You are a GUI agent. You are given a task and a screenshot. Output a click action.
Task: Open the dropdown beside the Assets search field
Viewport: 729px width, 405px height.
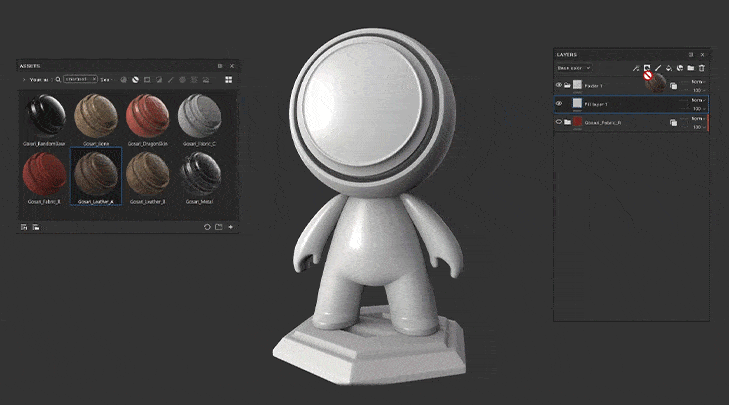coord(106,80)
